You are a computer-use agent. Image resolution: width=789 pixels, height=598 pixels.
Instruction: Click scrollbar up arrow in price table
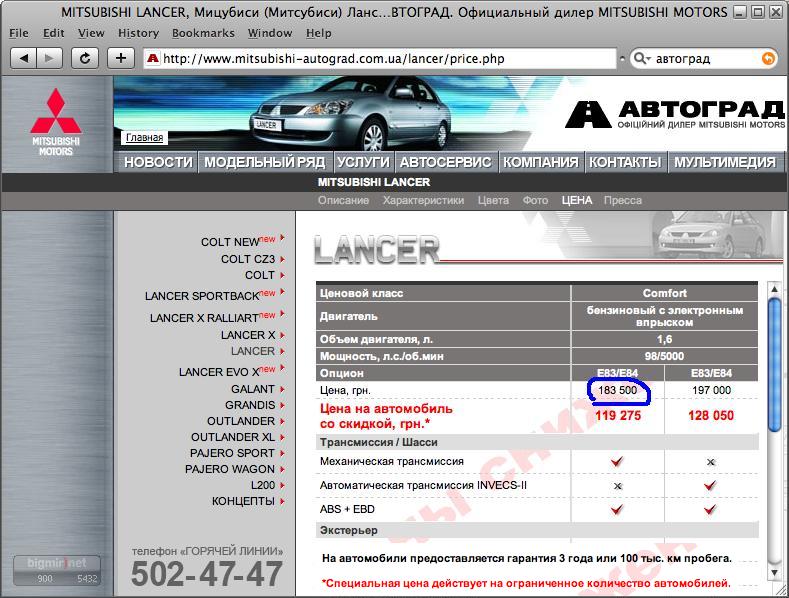(x=774, y=289)
